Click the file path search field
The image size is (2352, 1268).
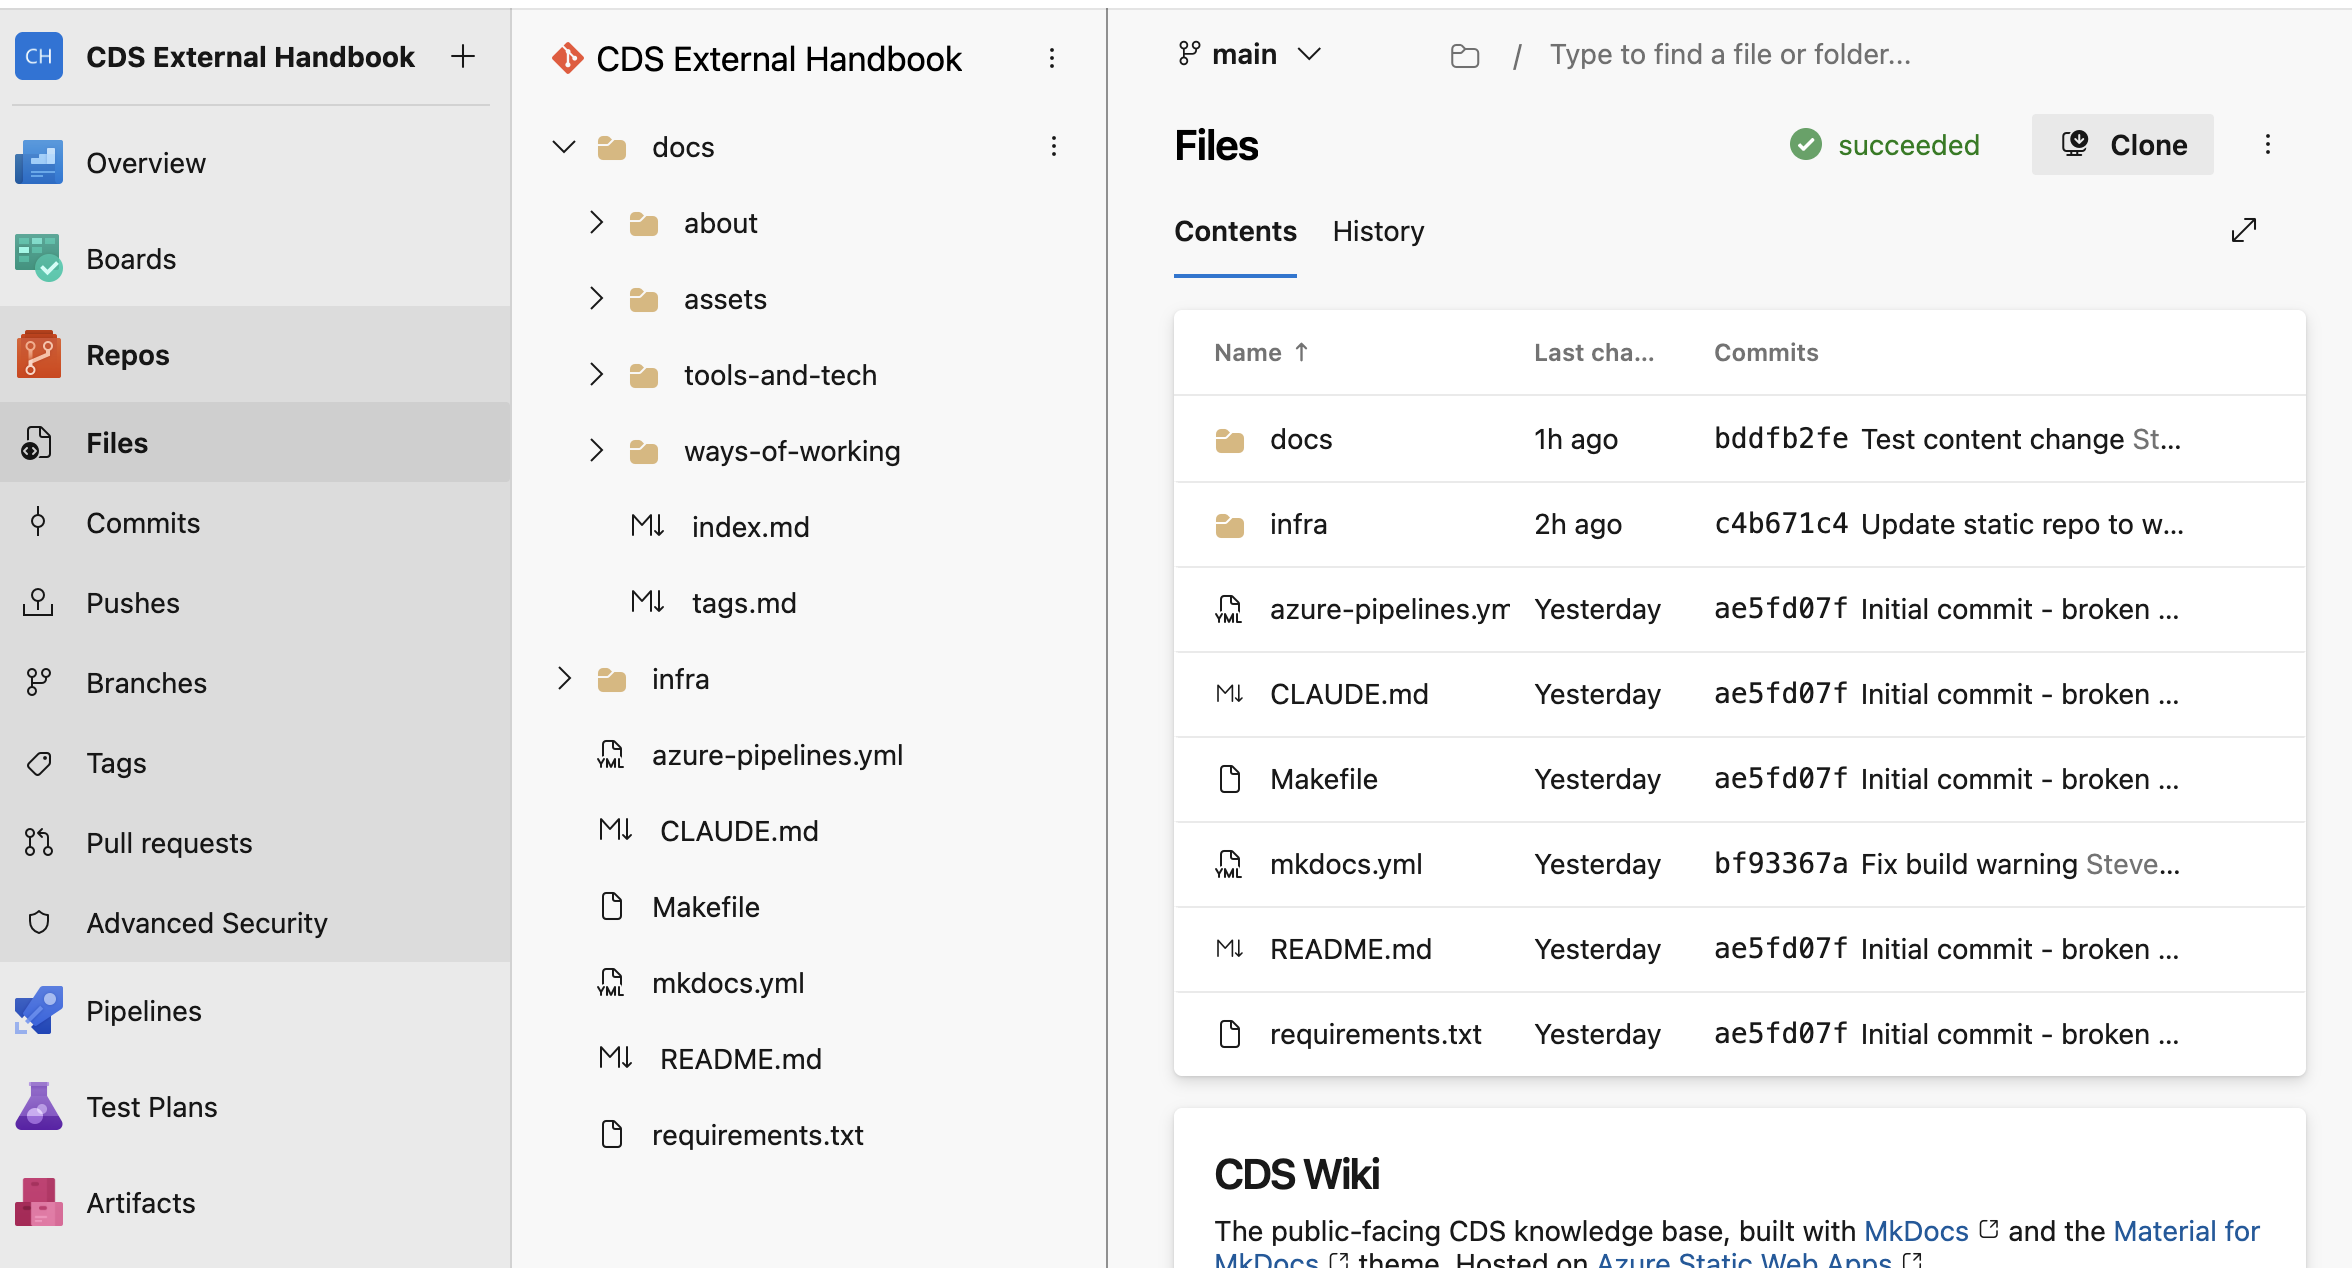coord(1730,54)
